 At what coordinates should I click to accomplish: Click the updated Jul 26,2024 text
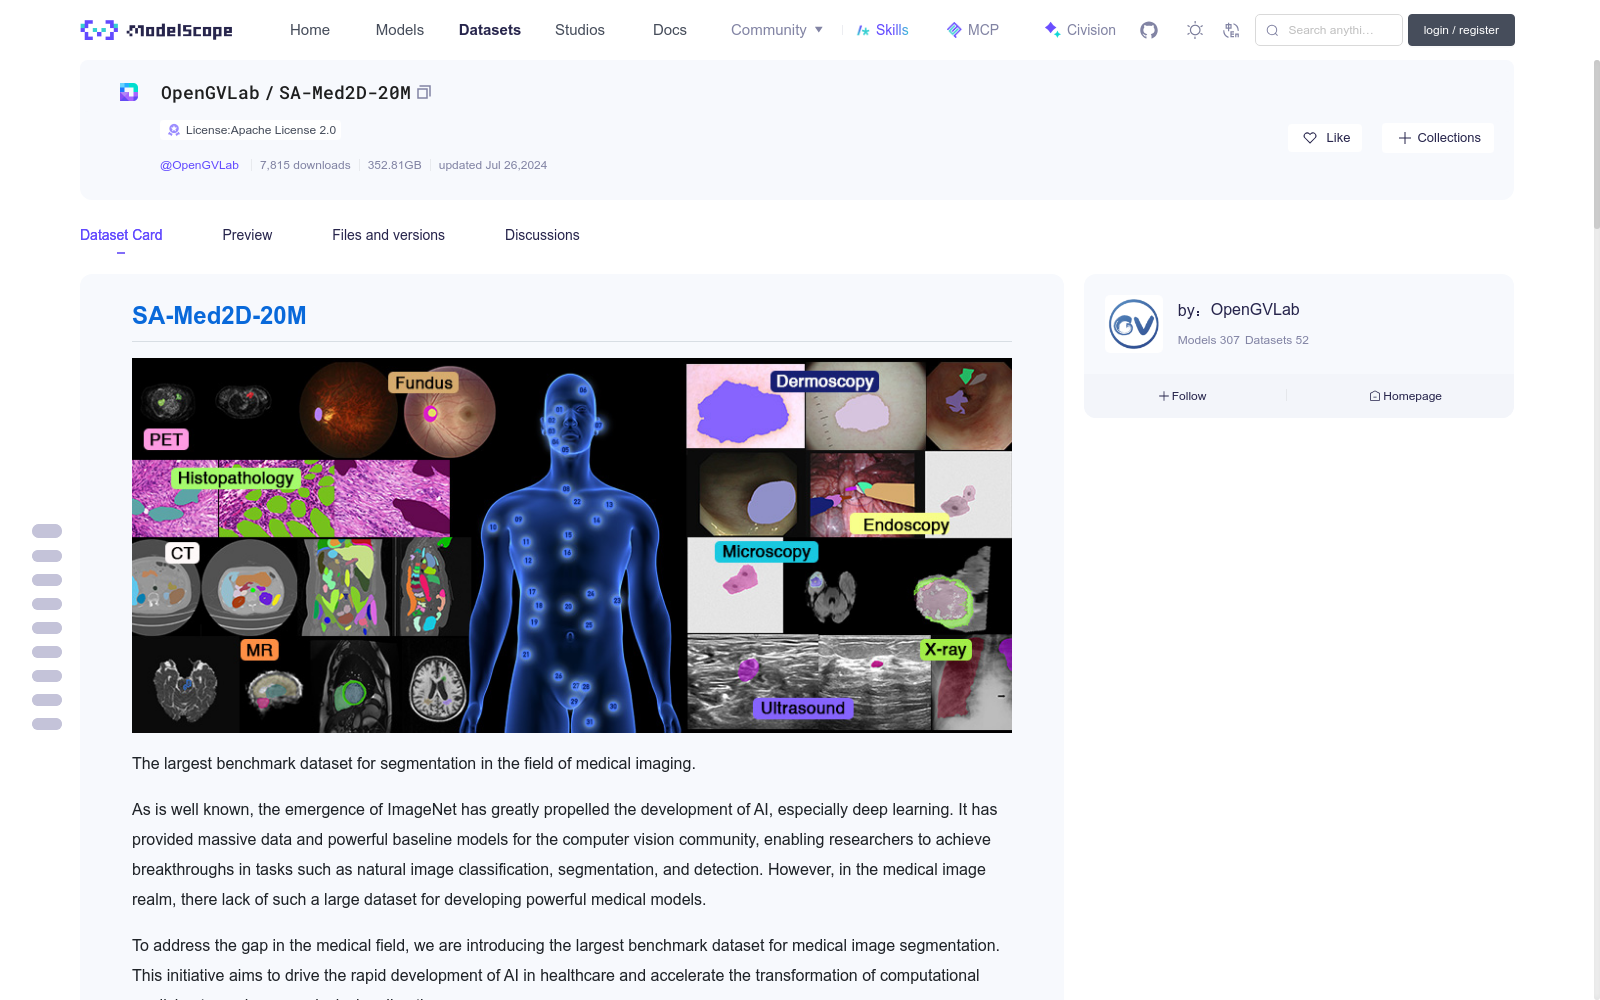coord(493,165)
